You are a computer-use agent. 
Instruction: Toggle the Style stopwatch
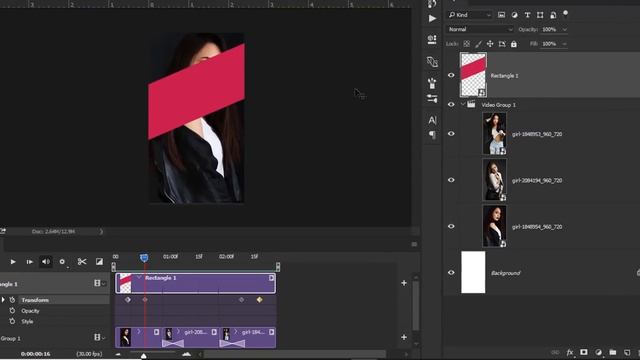[x=12, y=321]
